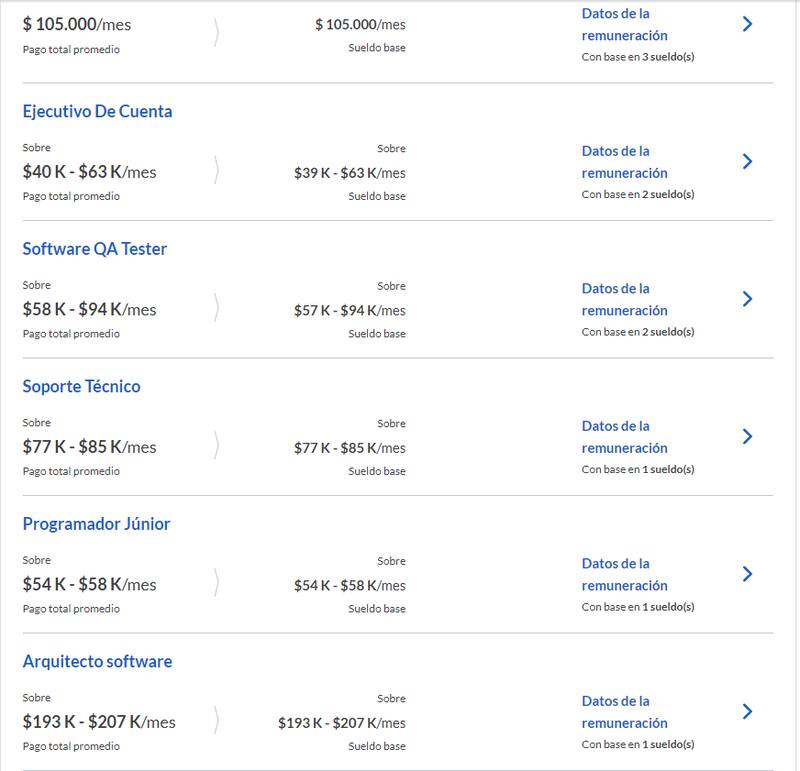This screenshot has width=800, height=771.
Task: Open the Programador Júnior job title
Action: pos(96,524)
